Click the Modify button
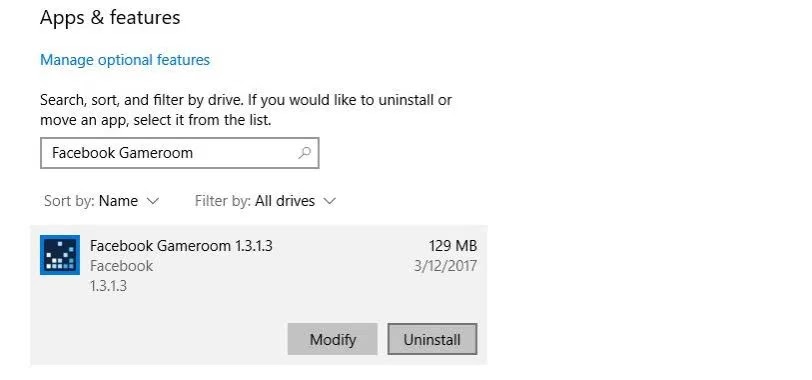The height and width of the screenshot is (380, 812). click(332, 340)
